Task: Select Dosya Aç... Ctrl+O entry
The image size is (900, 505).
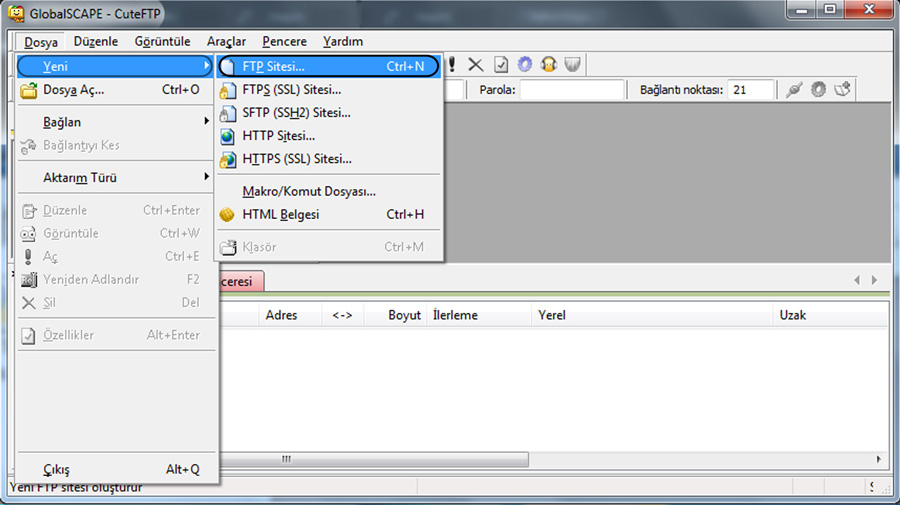Action: [x=115, y=90]
